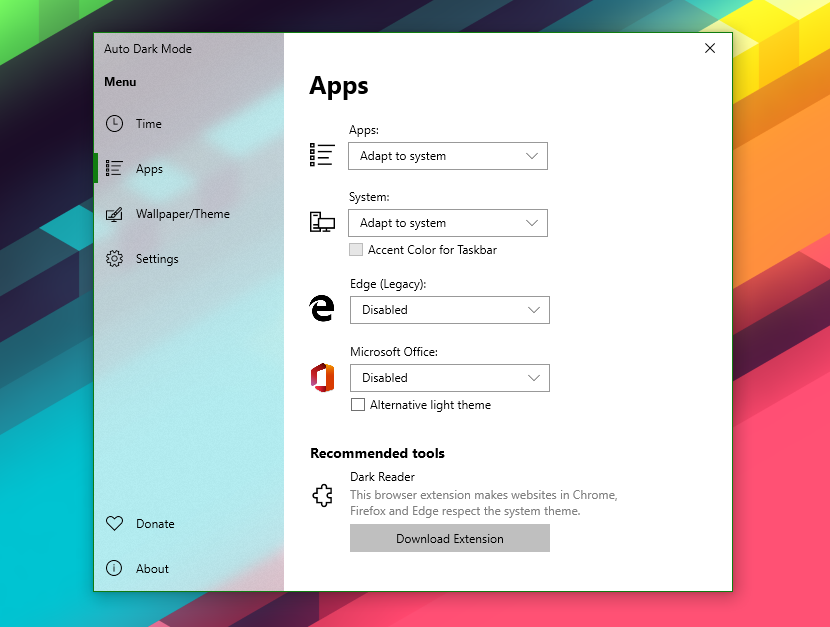Screen dimensions: 830x627
Task: Click the Dark Reader description text
Action: pyautogui.click(x=484, y=503)
